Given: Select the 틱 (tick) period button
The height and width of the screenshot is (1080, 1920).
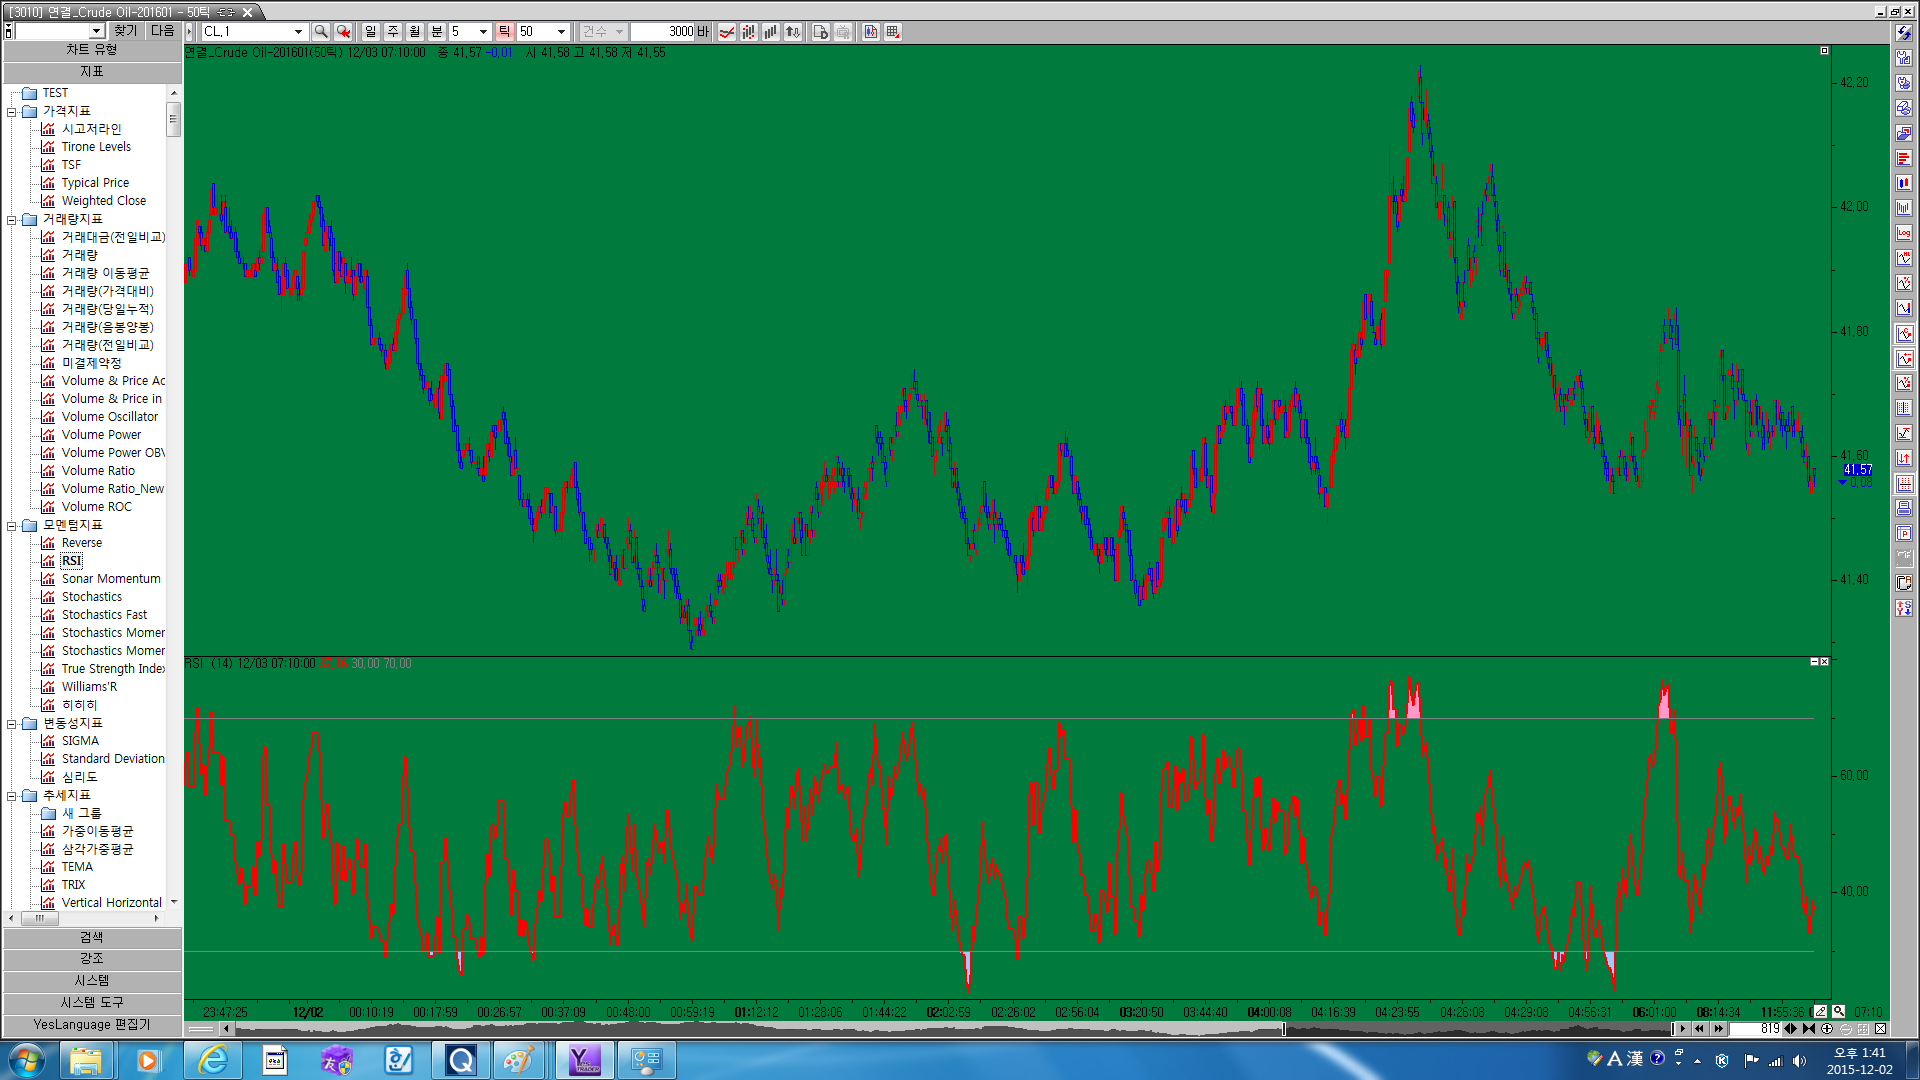Looking at the screenshot, I should coord(504,32).
